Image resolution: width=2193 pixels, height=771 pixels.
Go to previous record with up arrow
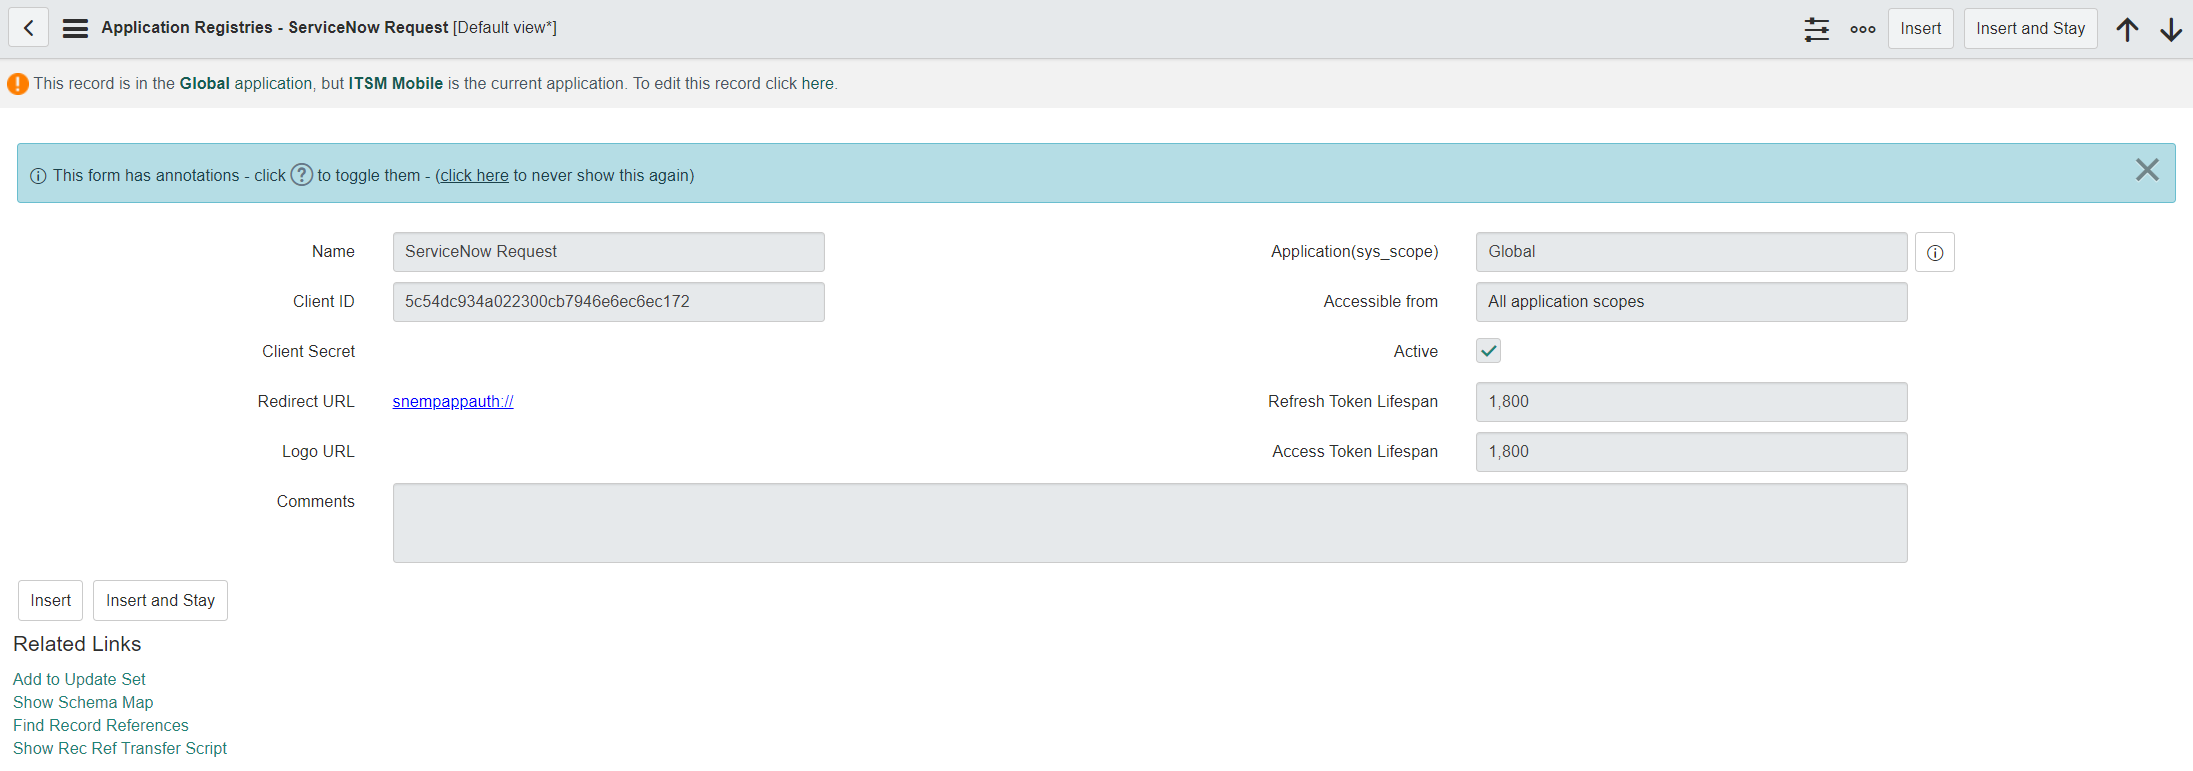pos(2127,29)
